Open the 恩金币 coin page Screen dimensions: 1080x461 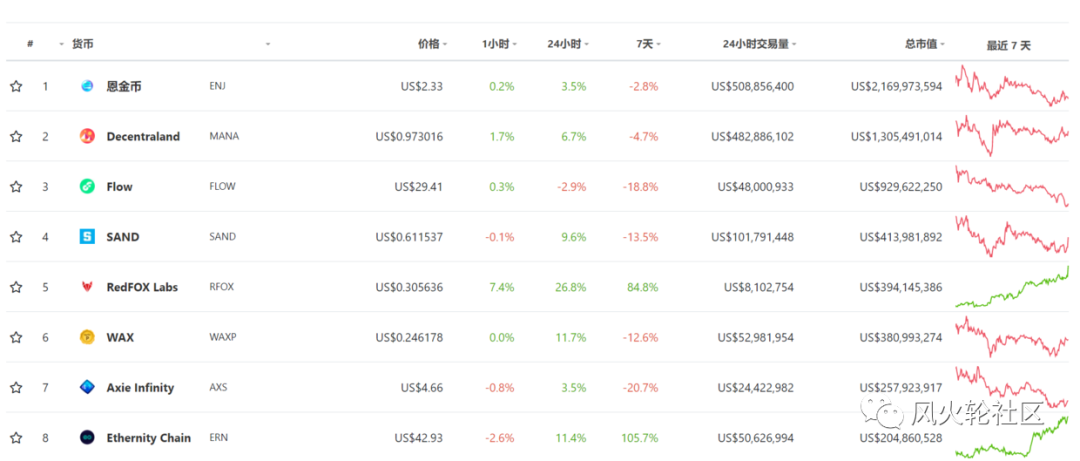[124, 86]
